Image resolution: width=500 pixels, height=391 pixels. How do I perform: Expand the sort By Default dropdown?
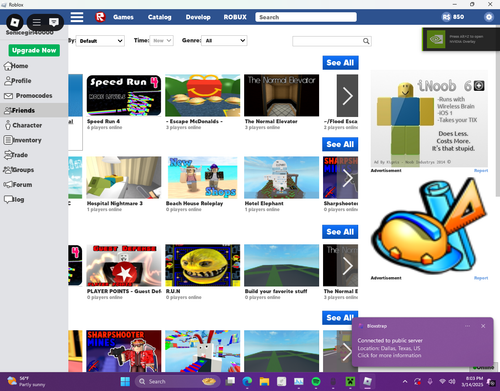point(100,41)
